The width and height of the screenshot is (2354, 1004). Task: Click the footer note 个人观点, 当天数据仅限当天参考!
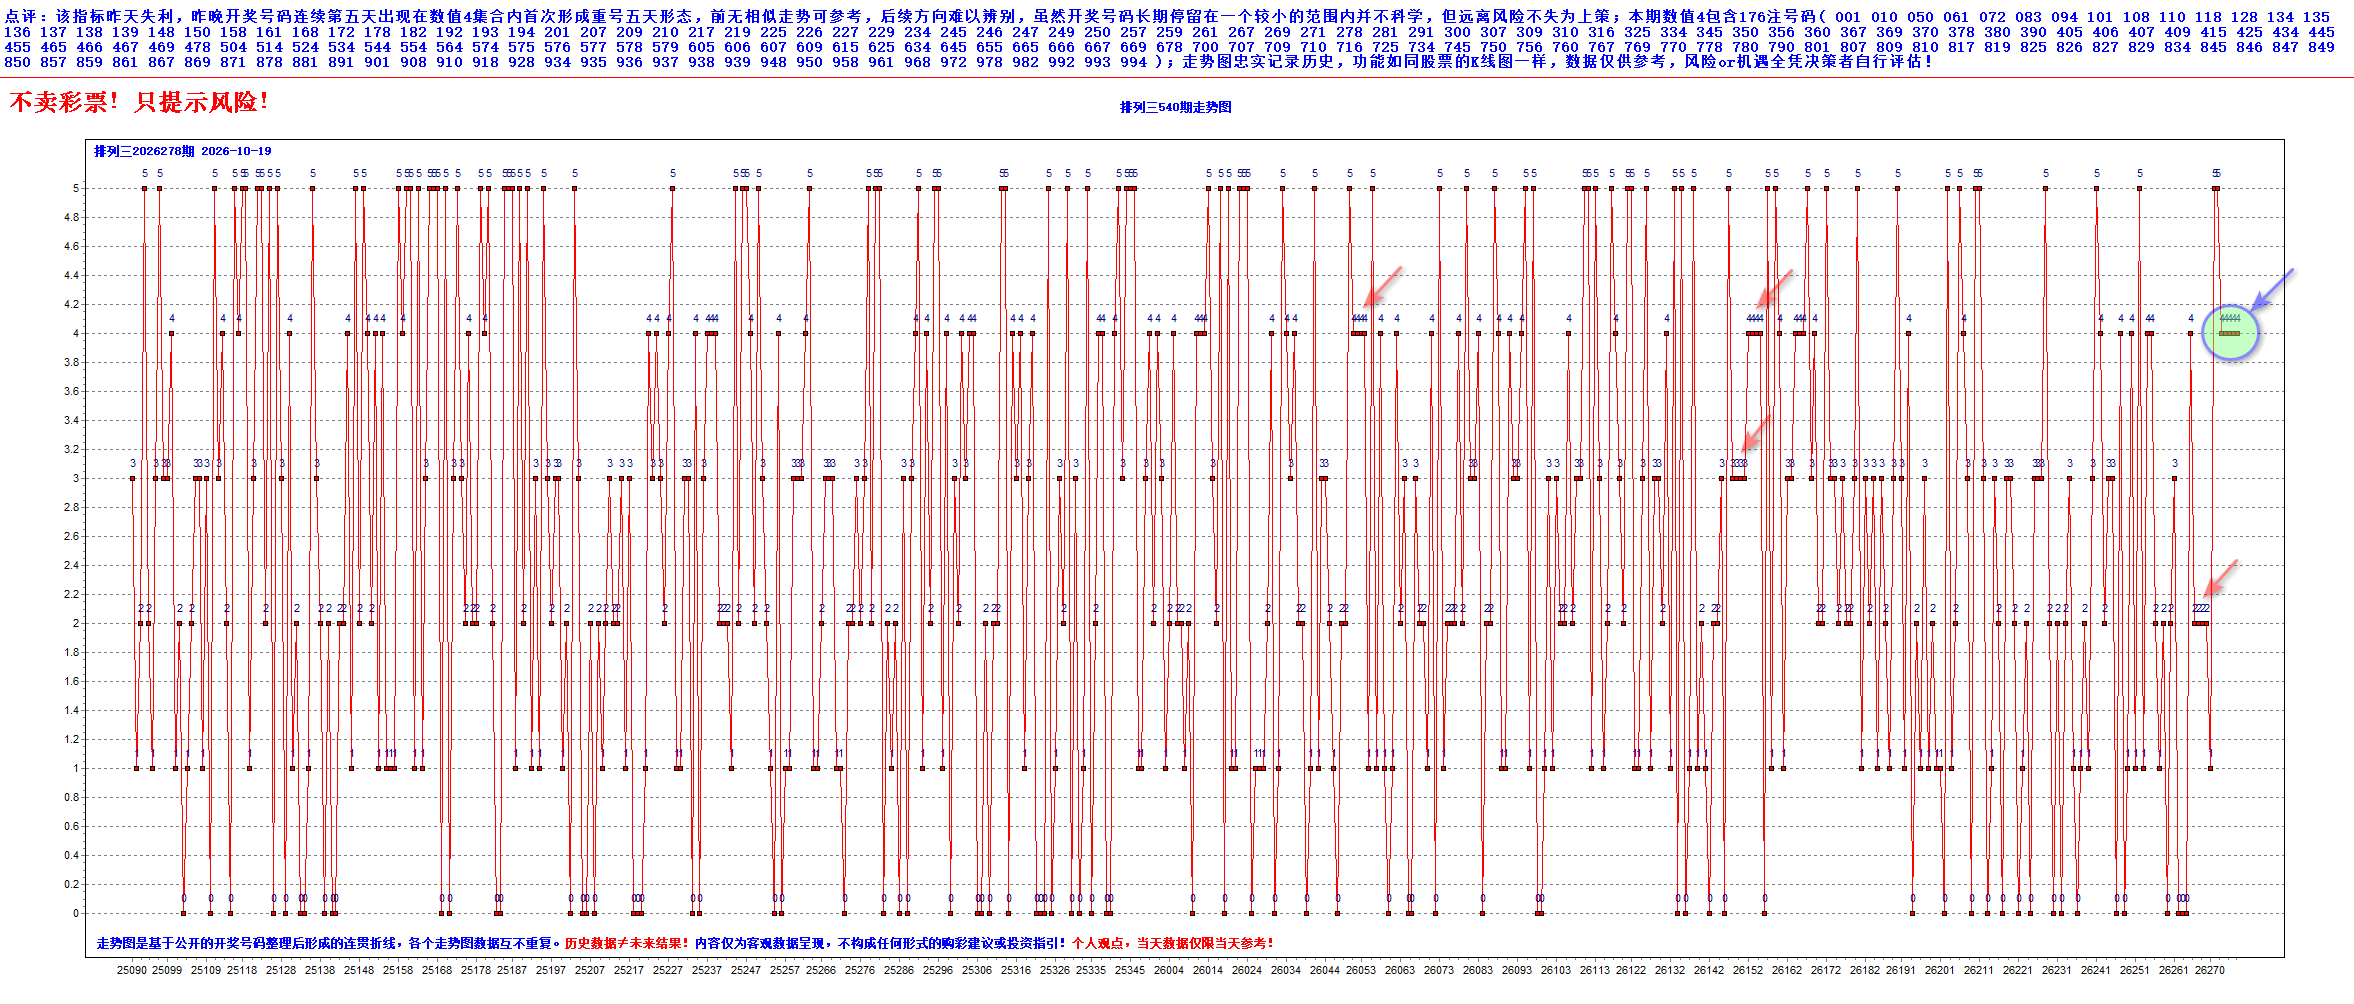[x=1172, y=943]
